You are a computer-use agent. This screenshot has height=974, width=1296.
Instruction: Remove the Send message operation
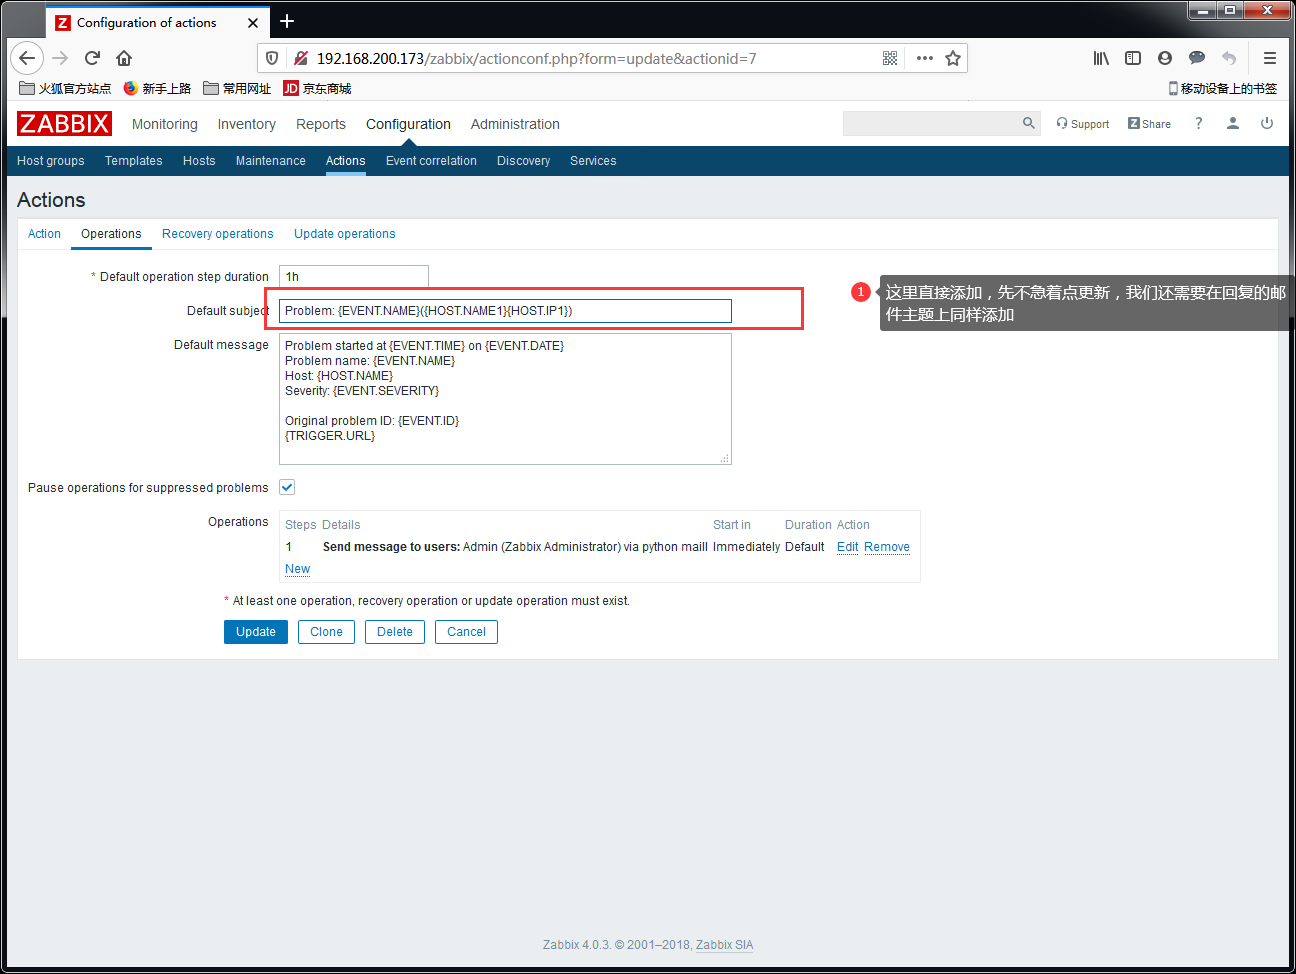pyautogui.click(x=887, y=547)
